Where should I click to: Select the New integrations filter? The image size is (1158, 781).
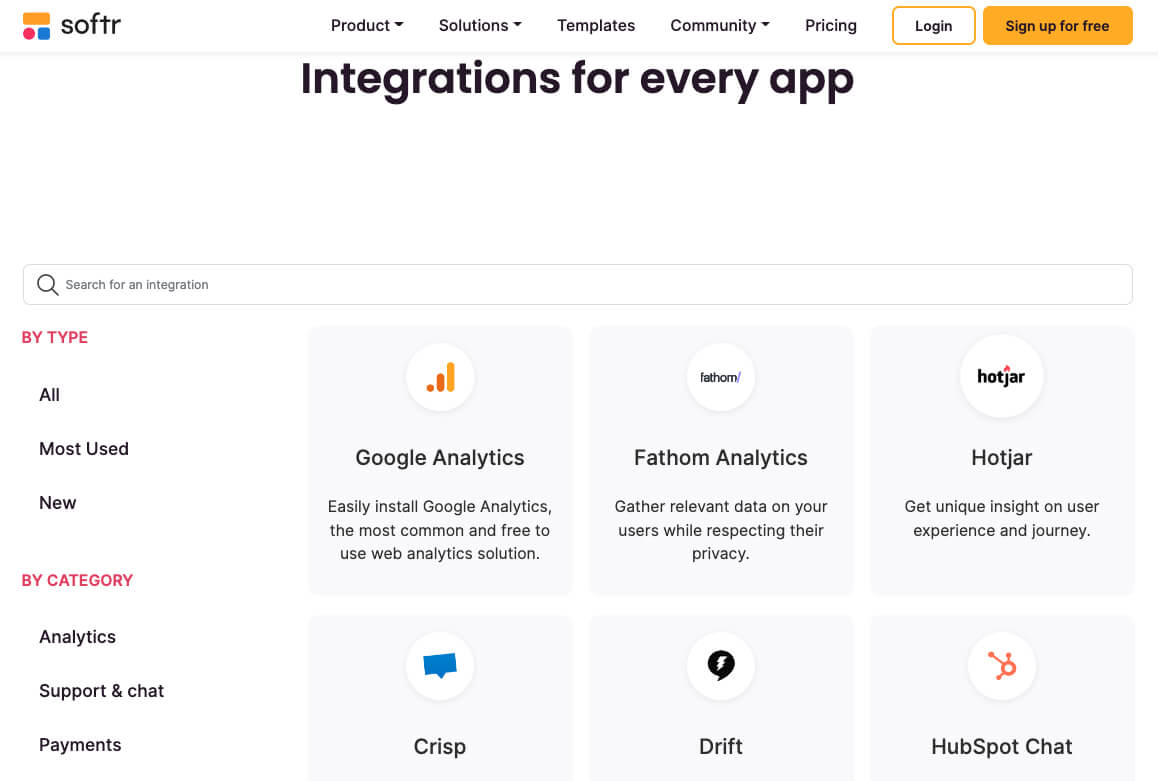pos(57,502)
